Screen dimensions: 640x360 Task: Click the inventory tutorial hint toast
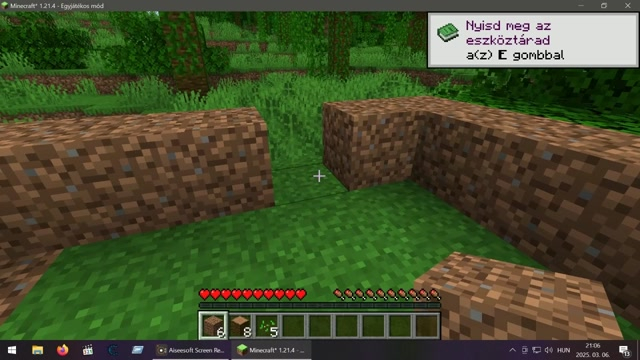(533, 40)
